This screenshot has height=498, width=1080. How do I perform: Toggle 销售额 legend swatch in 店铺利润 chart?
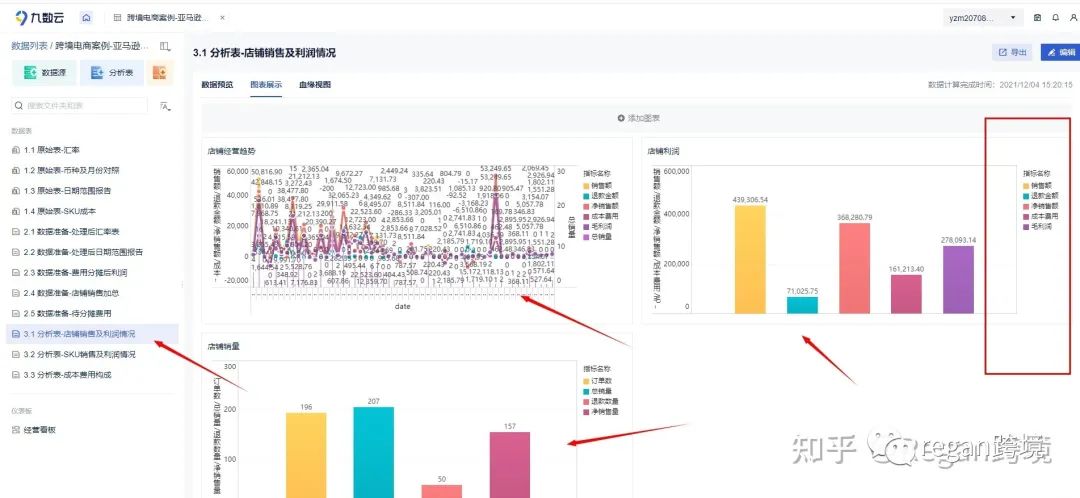click(1027, 186)
